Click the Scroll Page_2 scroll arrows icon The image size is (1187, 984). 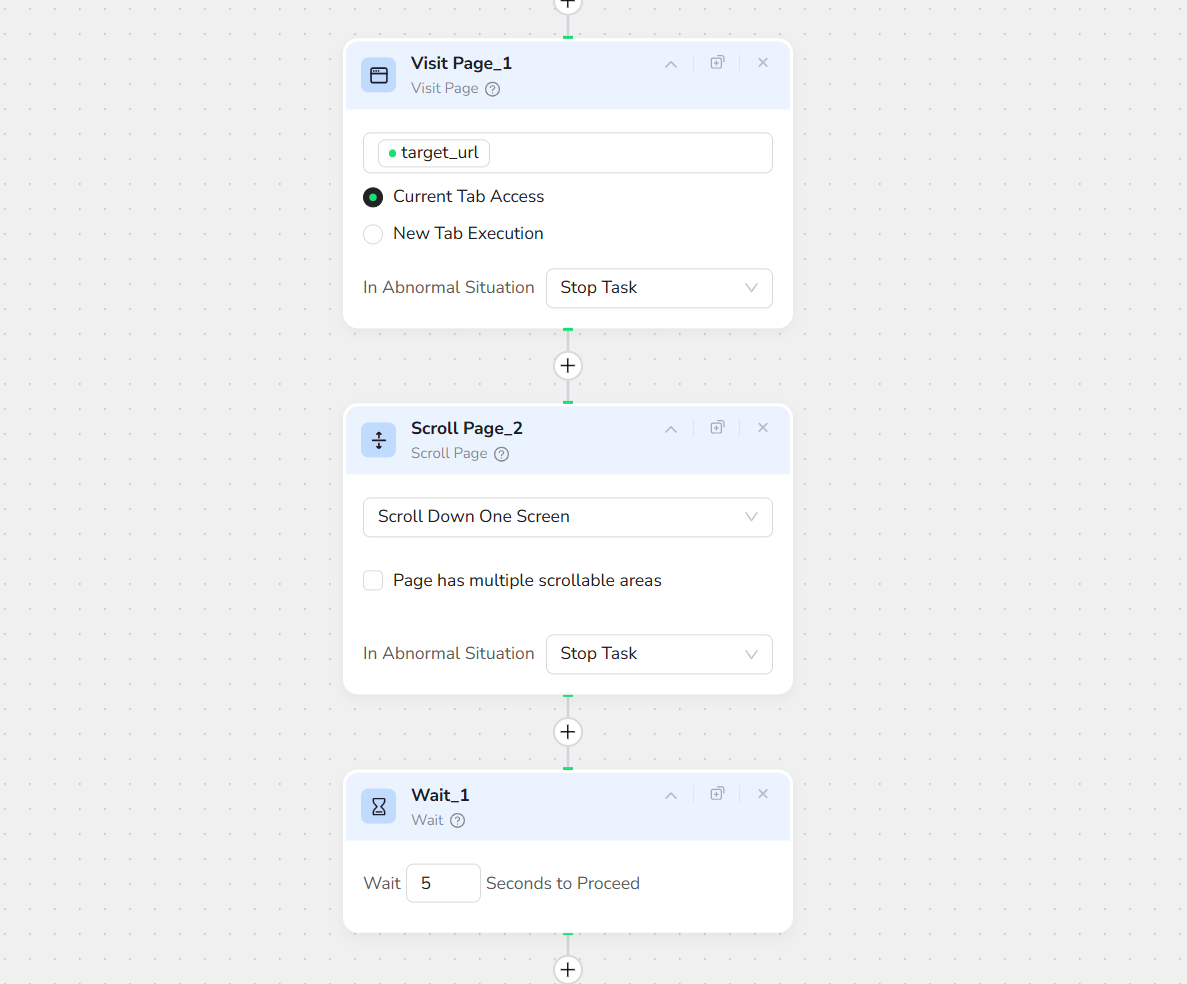(x=378, y=440)
